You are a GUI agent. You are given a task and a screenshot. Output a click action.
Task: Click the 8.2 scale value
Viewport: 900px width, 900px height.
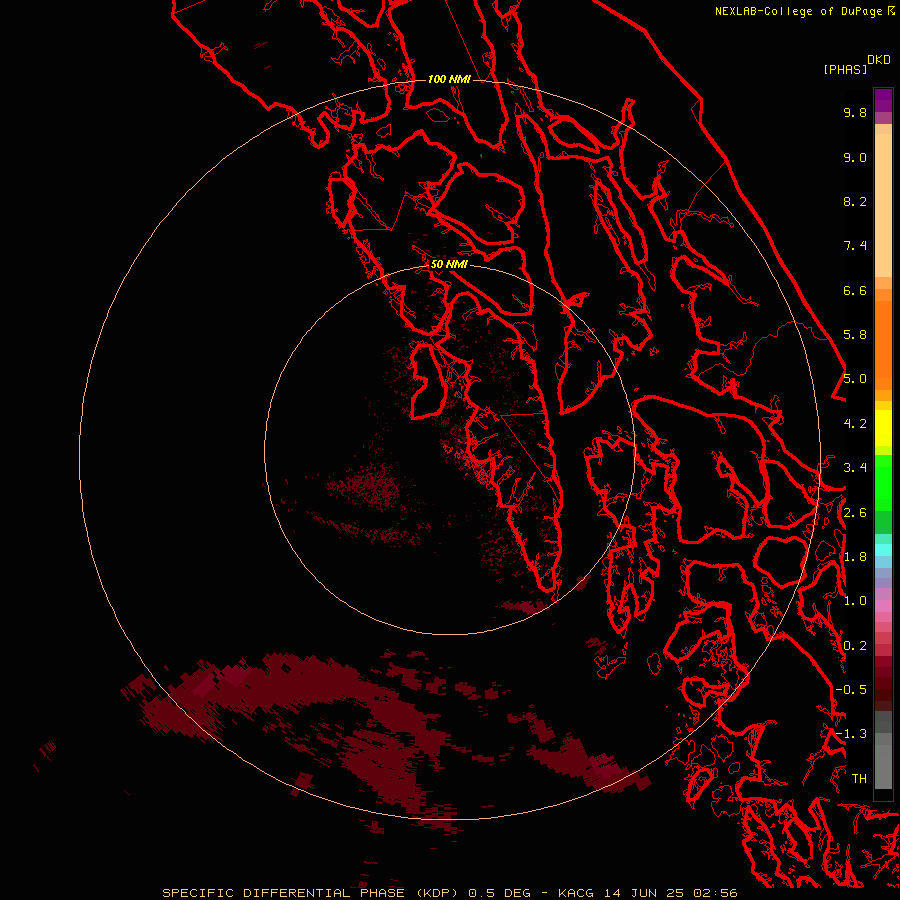855,201
